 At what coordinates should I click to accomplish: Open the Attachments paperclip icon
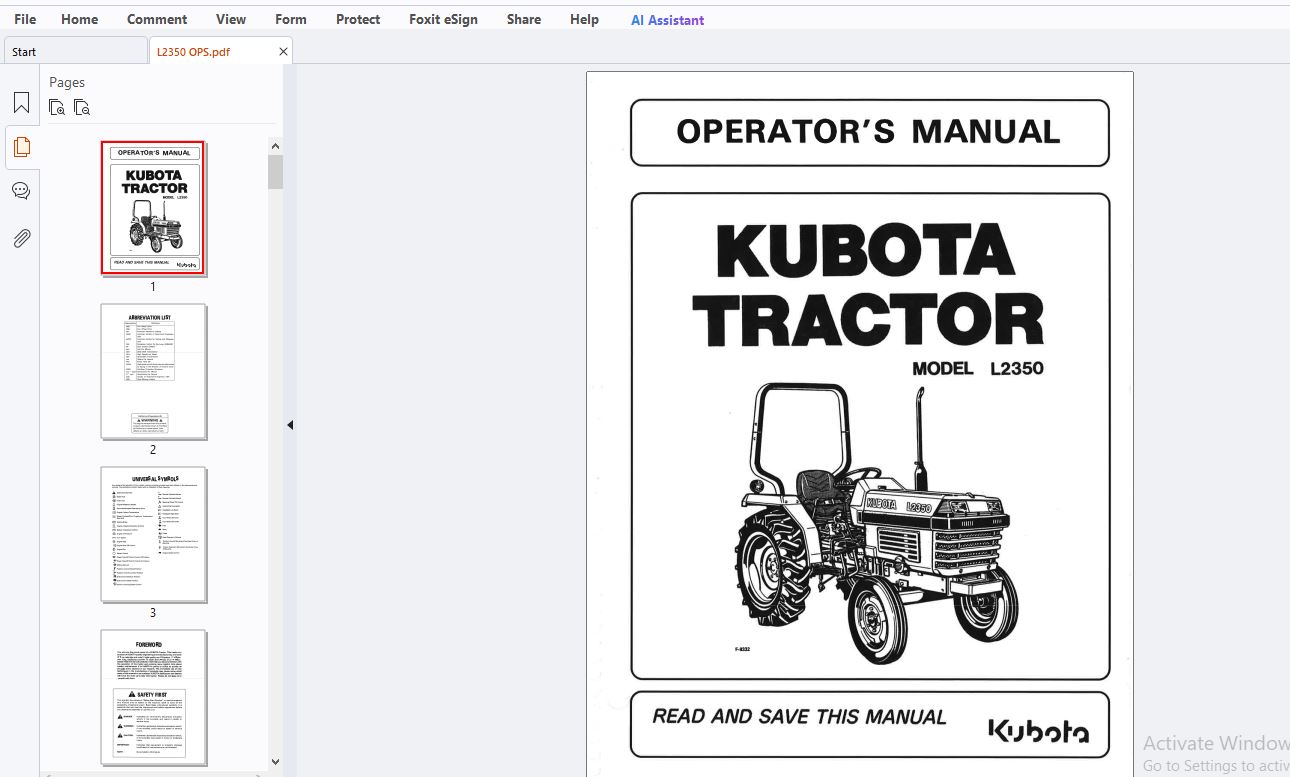pos(21,238)
